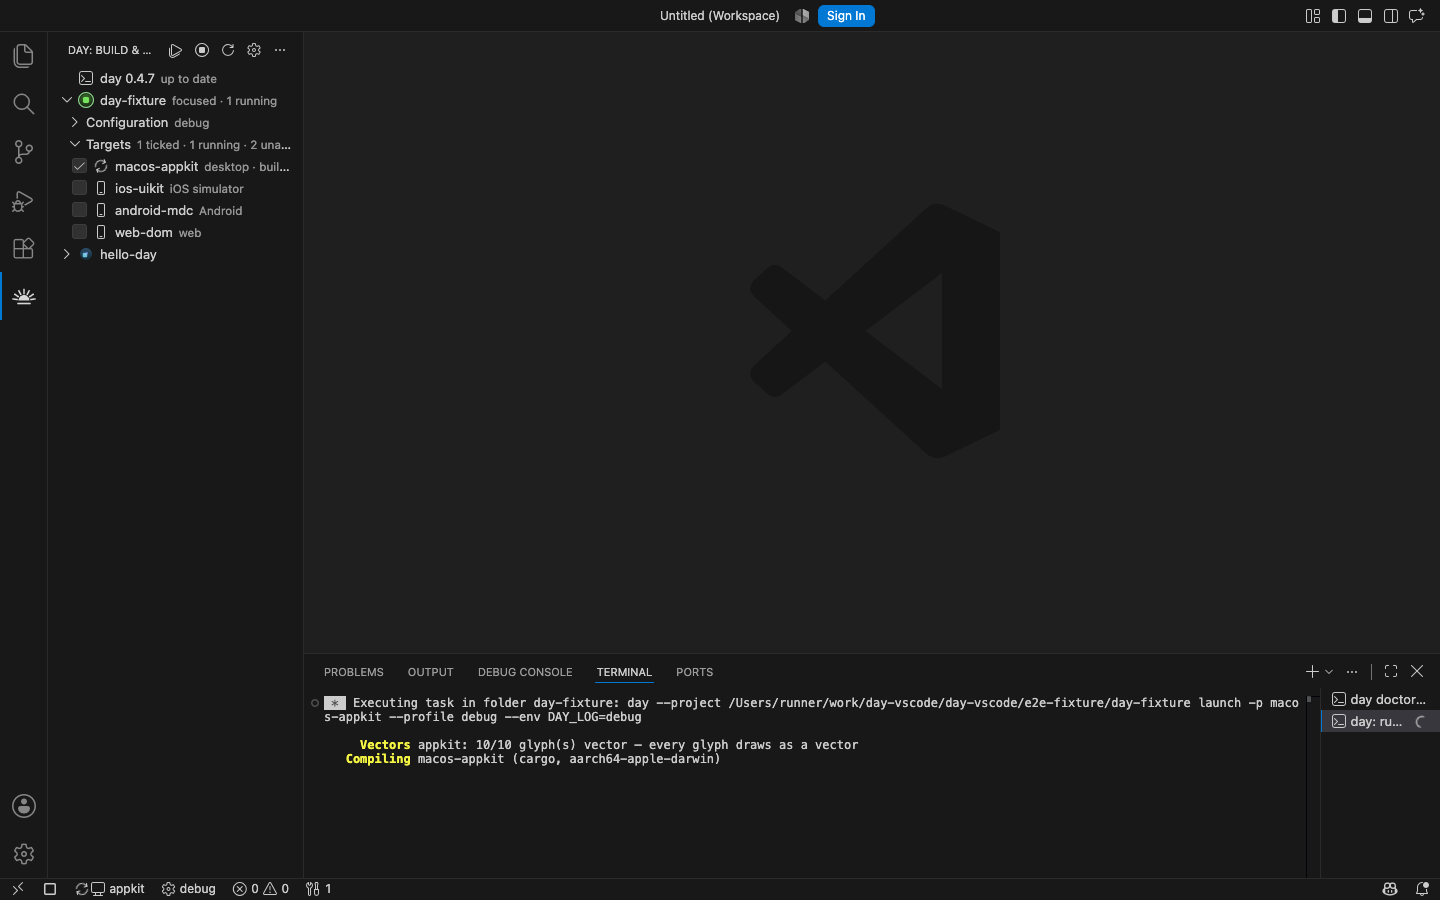Open Day panel settings gear
Image resolution: width=1440 pixels, height=900 pixels.
(x=254, y=50)
